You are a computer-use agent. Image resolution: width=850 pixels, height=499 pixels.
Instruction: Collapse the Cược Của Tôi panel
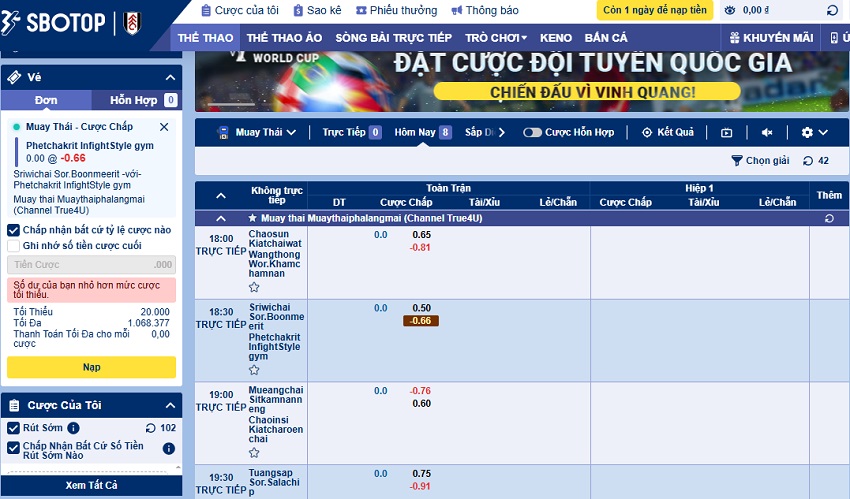pyautogui.click(x=170, y=405)
